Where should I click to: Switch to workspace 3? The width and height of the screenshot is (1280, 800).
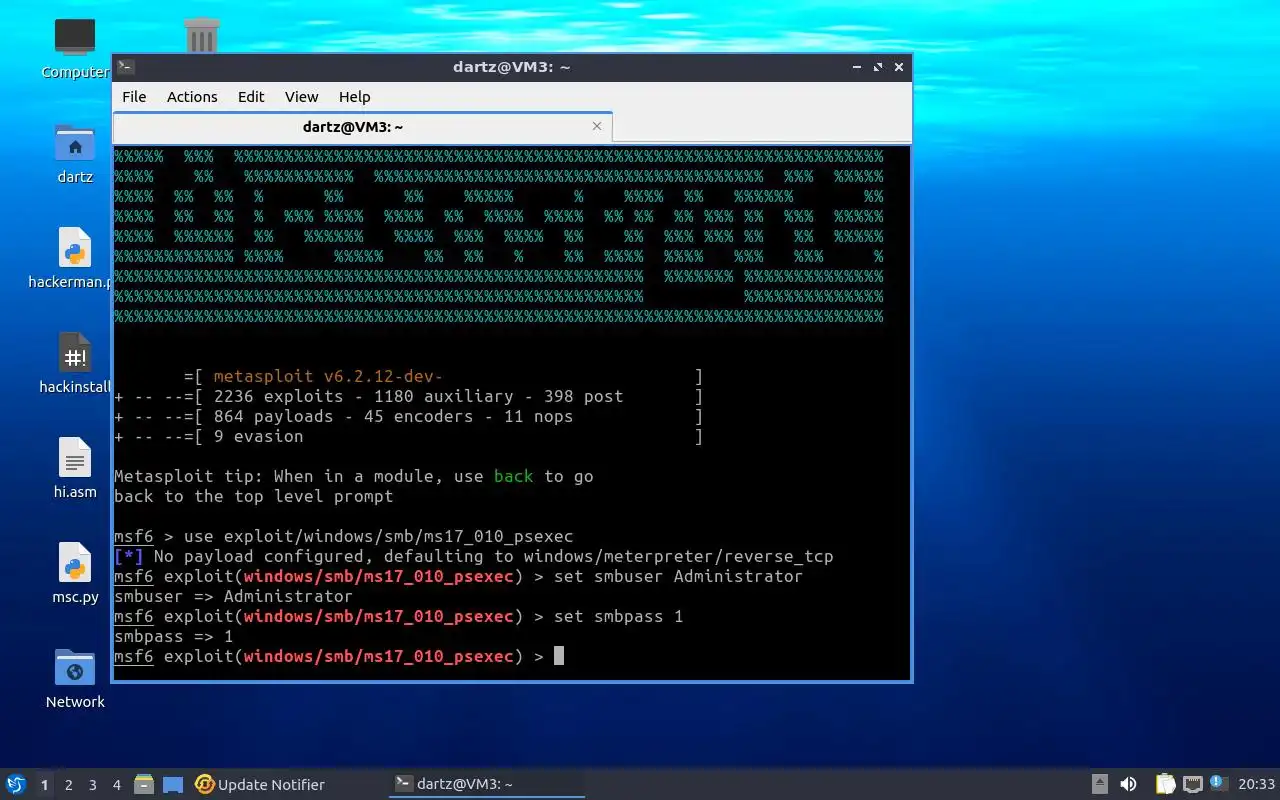tap(92, 785)
